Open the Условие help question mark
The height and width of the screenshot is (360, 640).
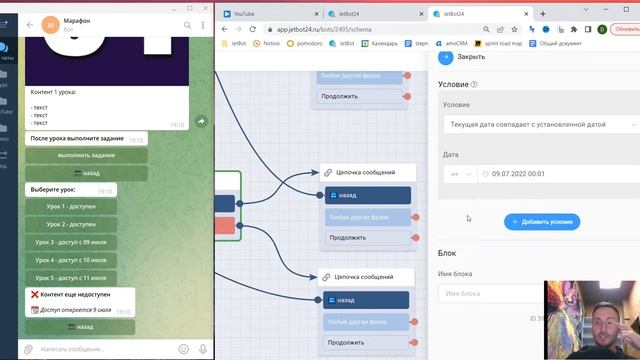click(474, 84)
